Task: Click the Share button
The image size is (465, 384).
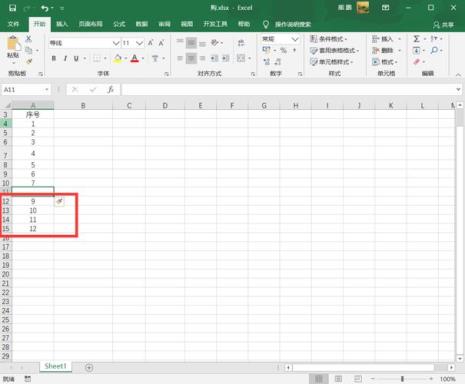Action: pos(444,25)
